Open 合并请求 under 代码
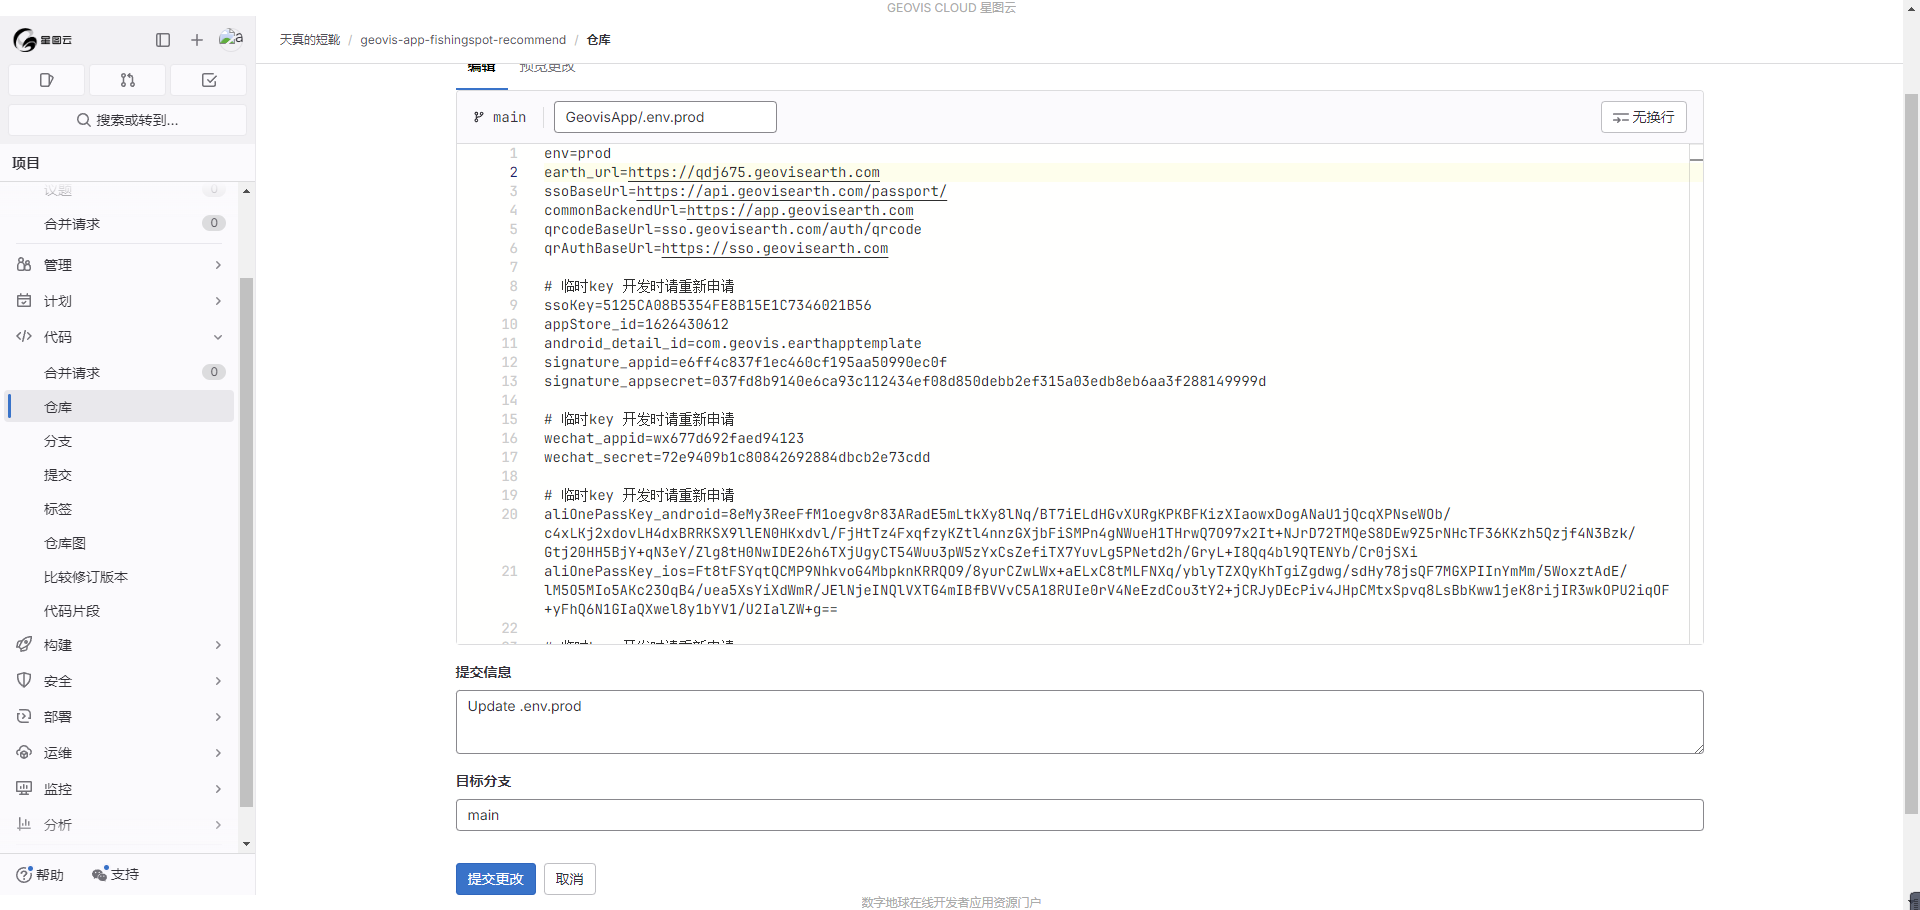1920x910 pixels. point(120,373)
